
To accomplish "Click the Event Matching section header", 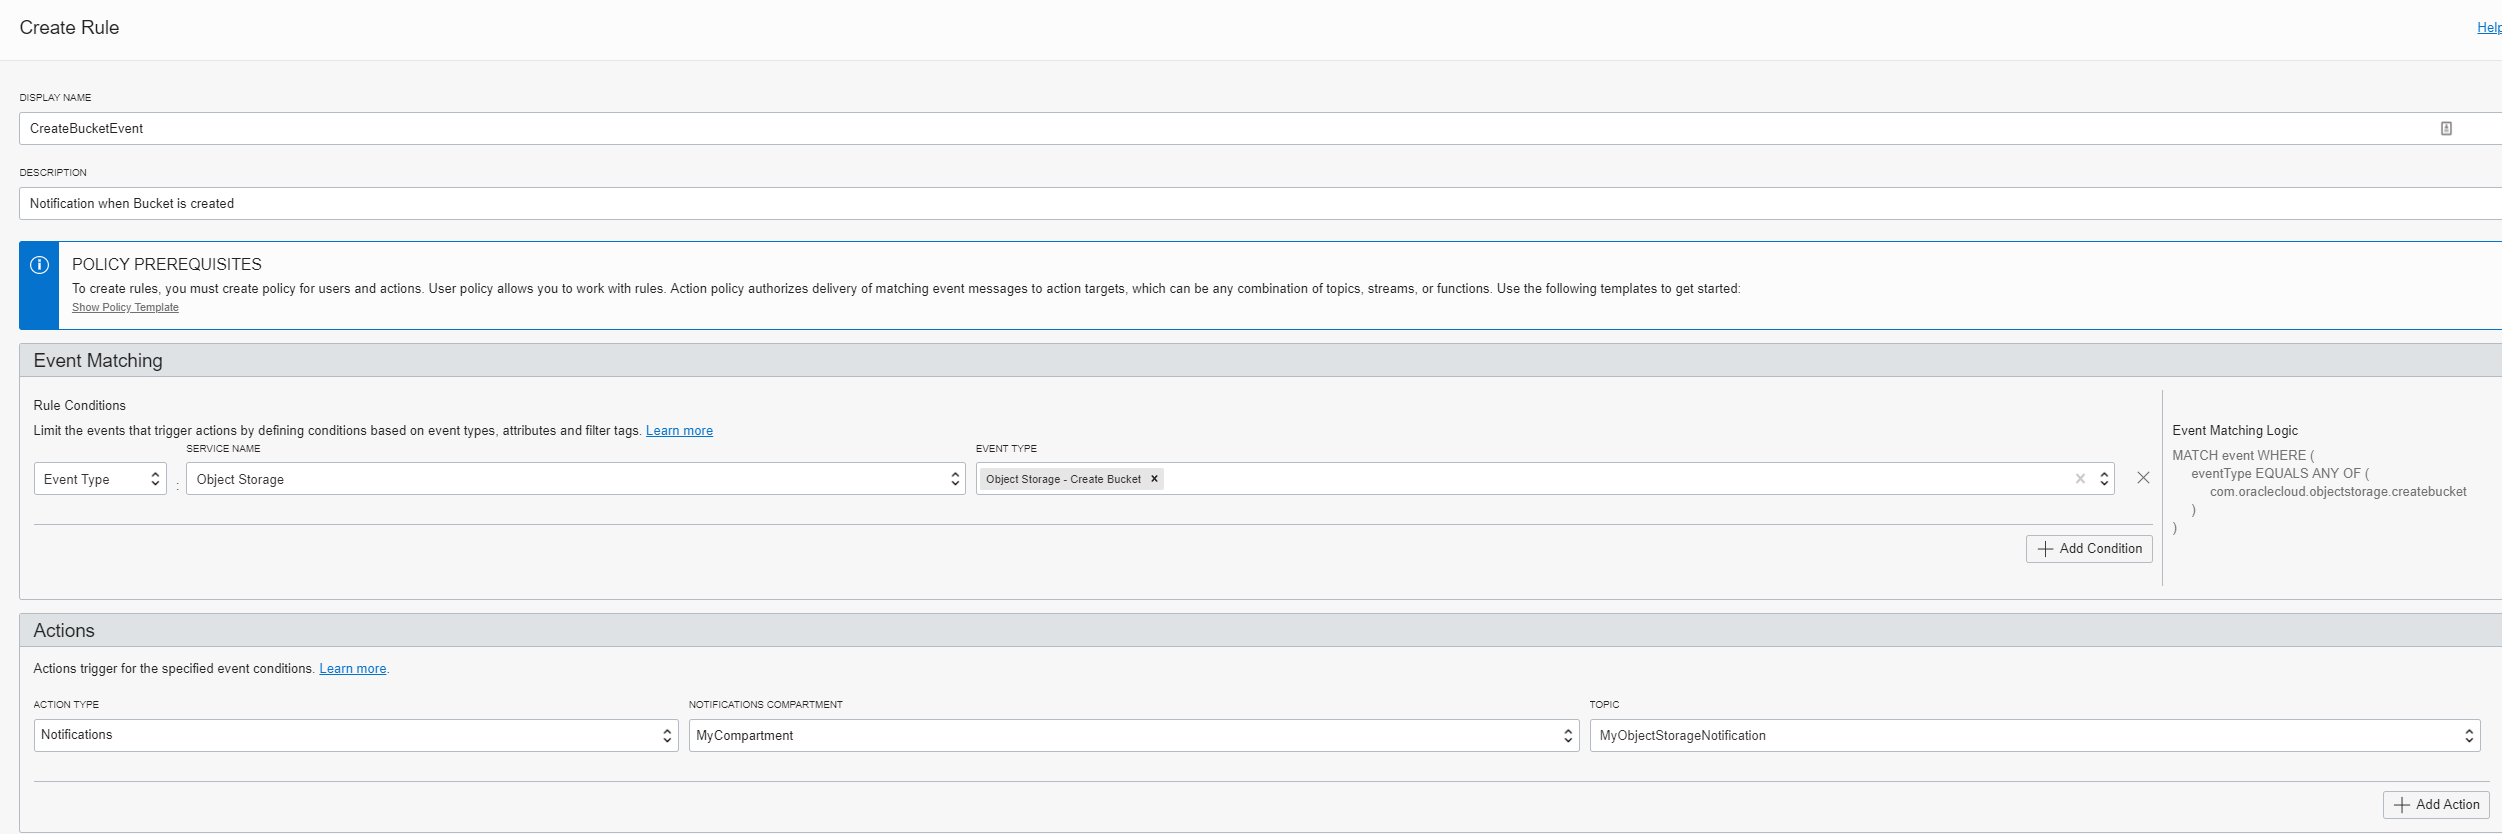I will pos(1260,360).
